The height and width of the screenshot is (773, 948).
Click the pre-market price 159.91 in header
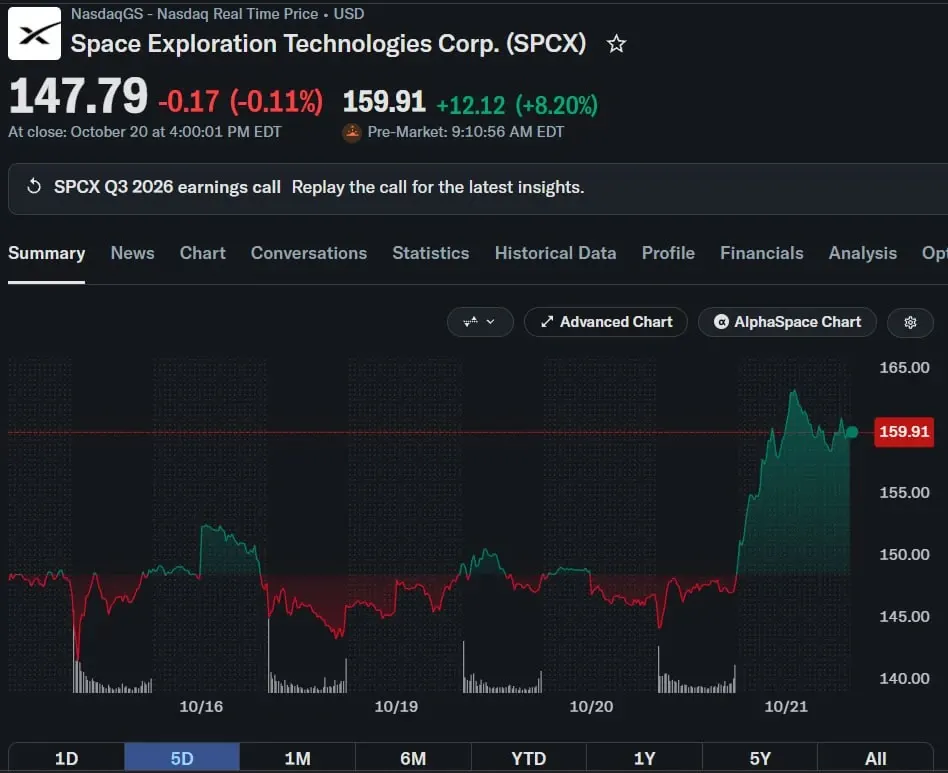(385, 102)
